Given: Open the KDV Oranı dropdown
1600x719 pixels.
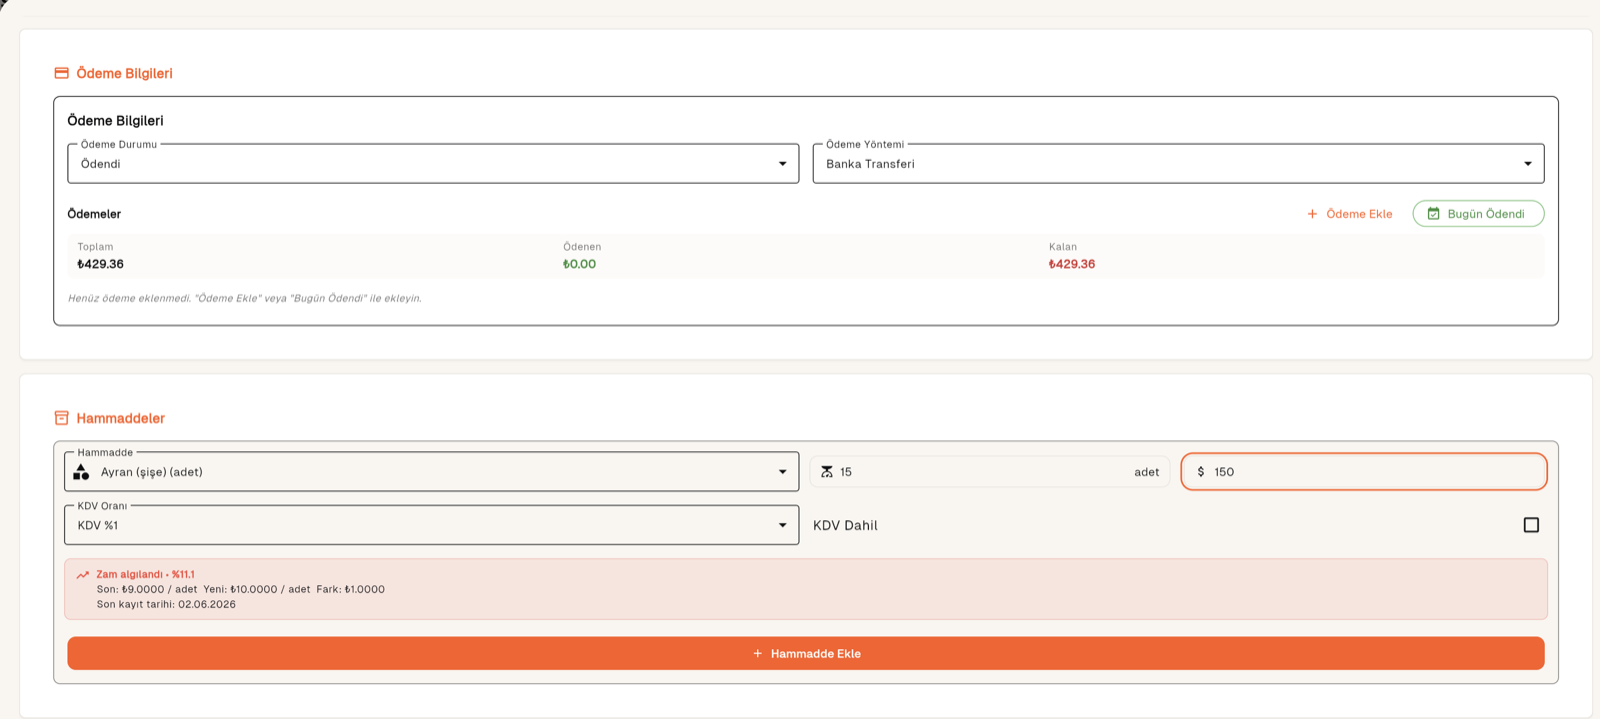Looking at the screenshot, I should click(x=432, y=525).
